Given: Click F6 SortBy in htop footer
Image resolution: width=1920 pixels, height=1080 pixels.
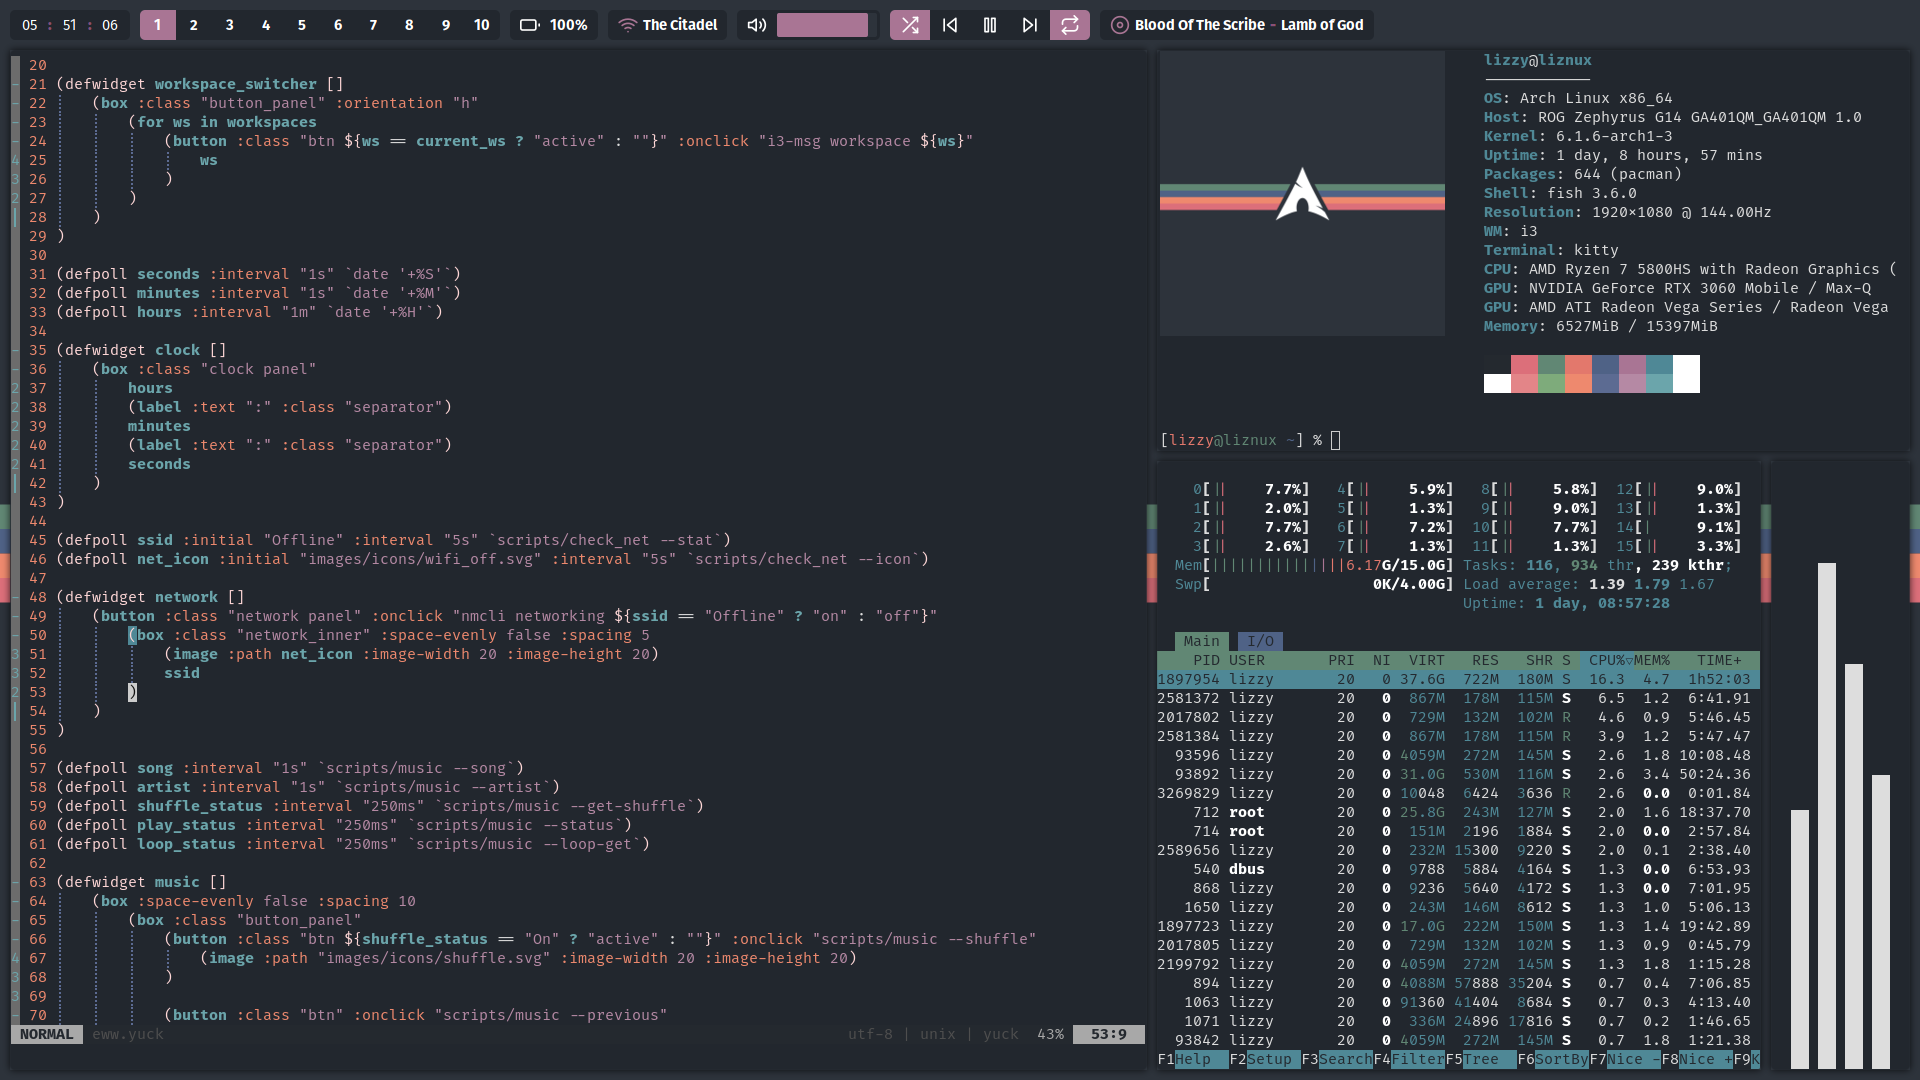Looking at the screenshot, I should 1560,1059.
